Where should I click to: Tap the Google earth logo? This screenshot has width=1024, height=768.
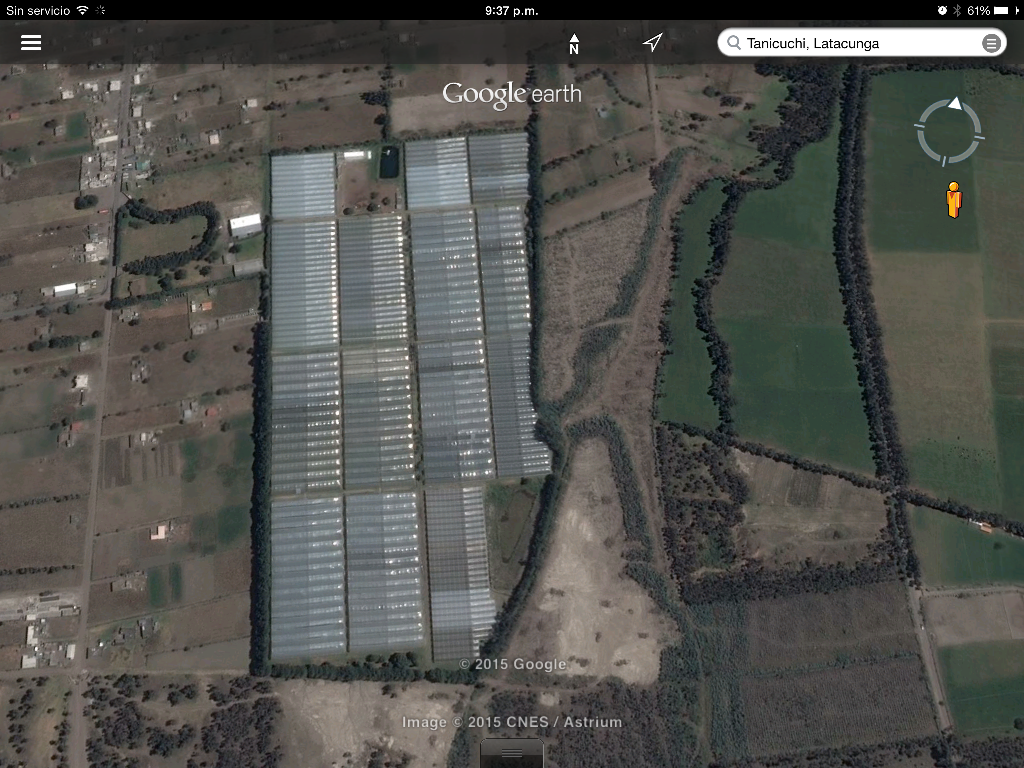tap(512, 95)
